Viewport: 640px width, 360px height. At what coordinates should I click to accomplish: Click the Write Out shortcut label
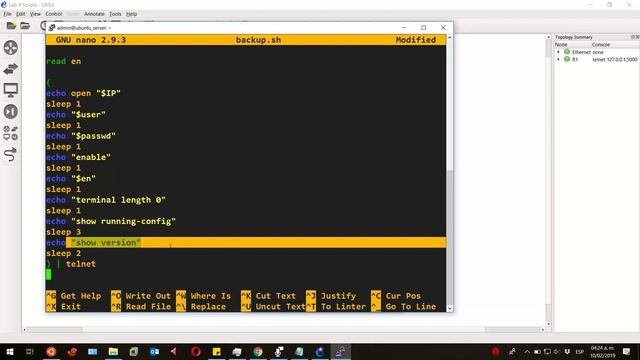[148, 296]
